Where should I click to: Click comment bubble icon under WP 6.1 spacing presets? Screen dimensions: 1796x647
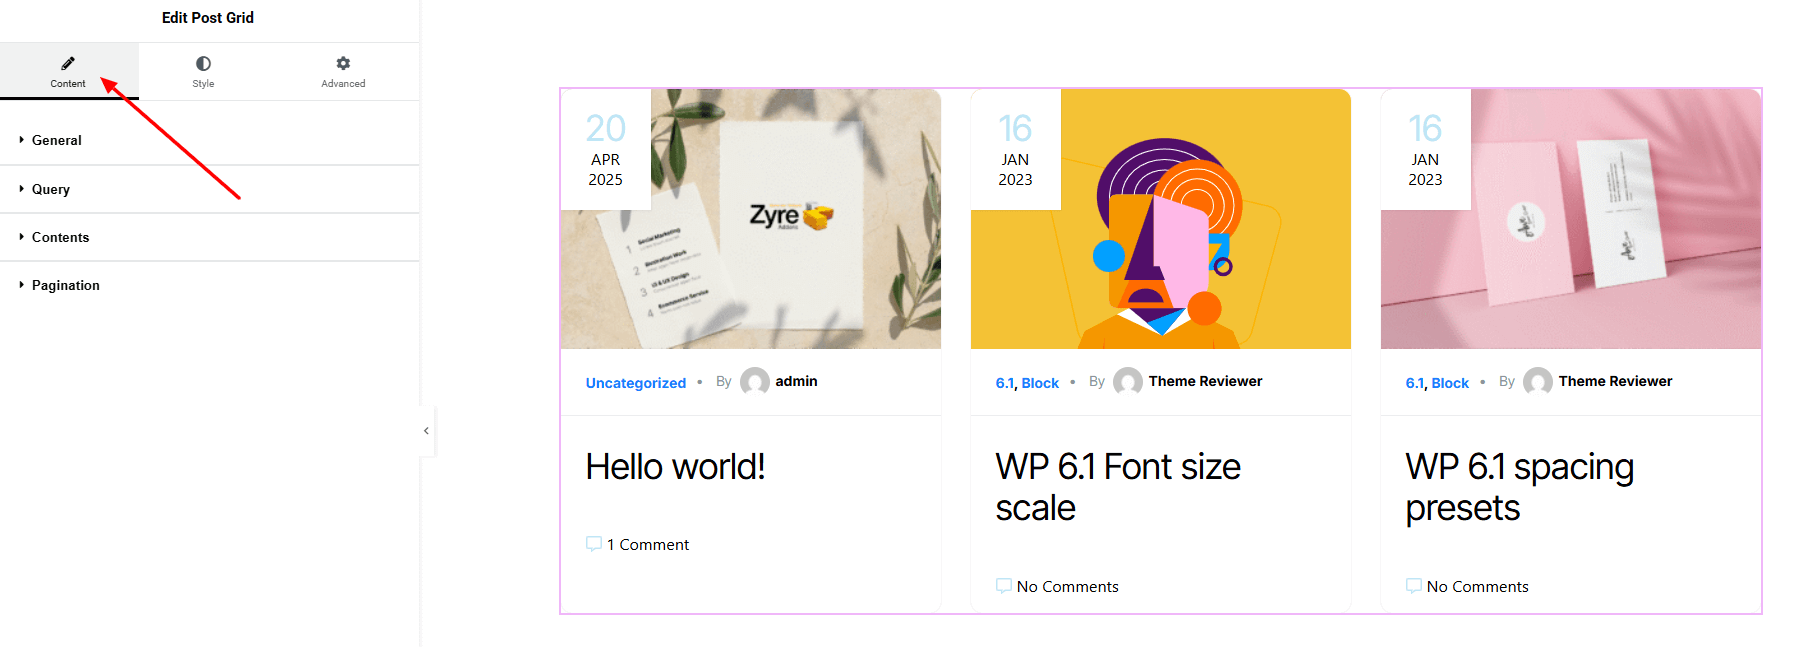(1414, 586)
